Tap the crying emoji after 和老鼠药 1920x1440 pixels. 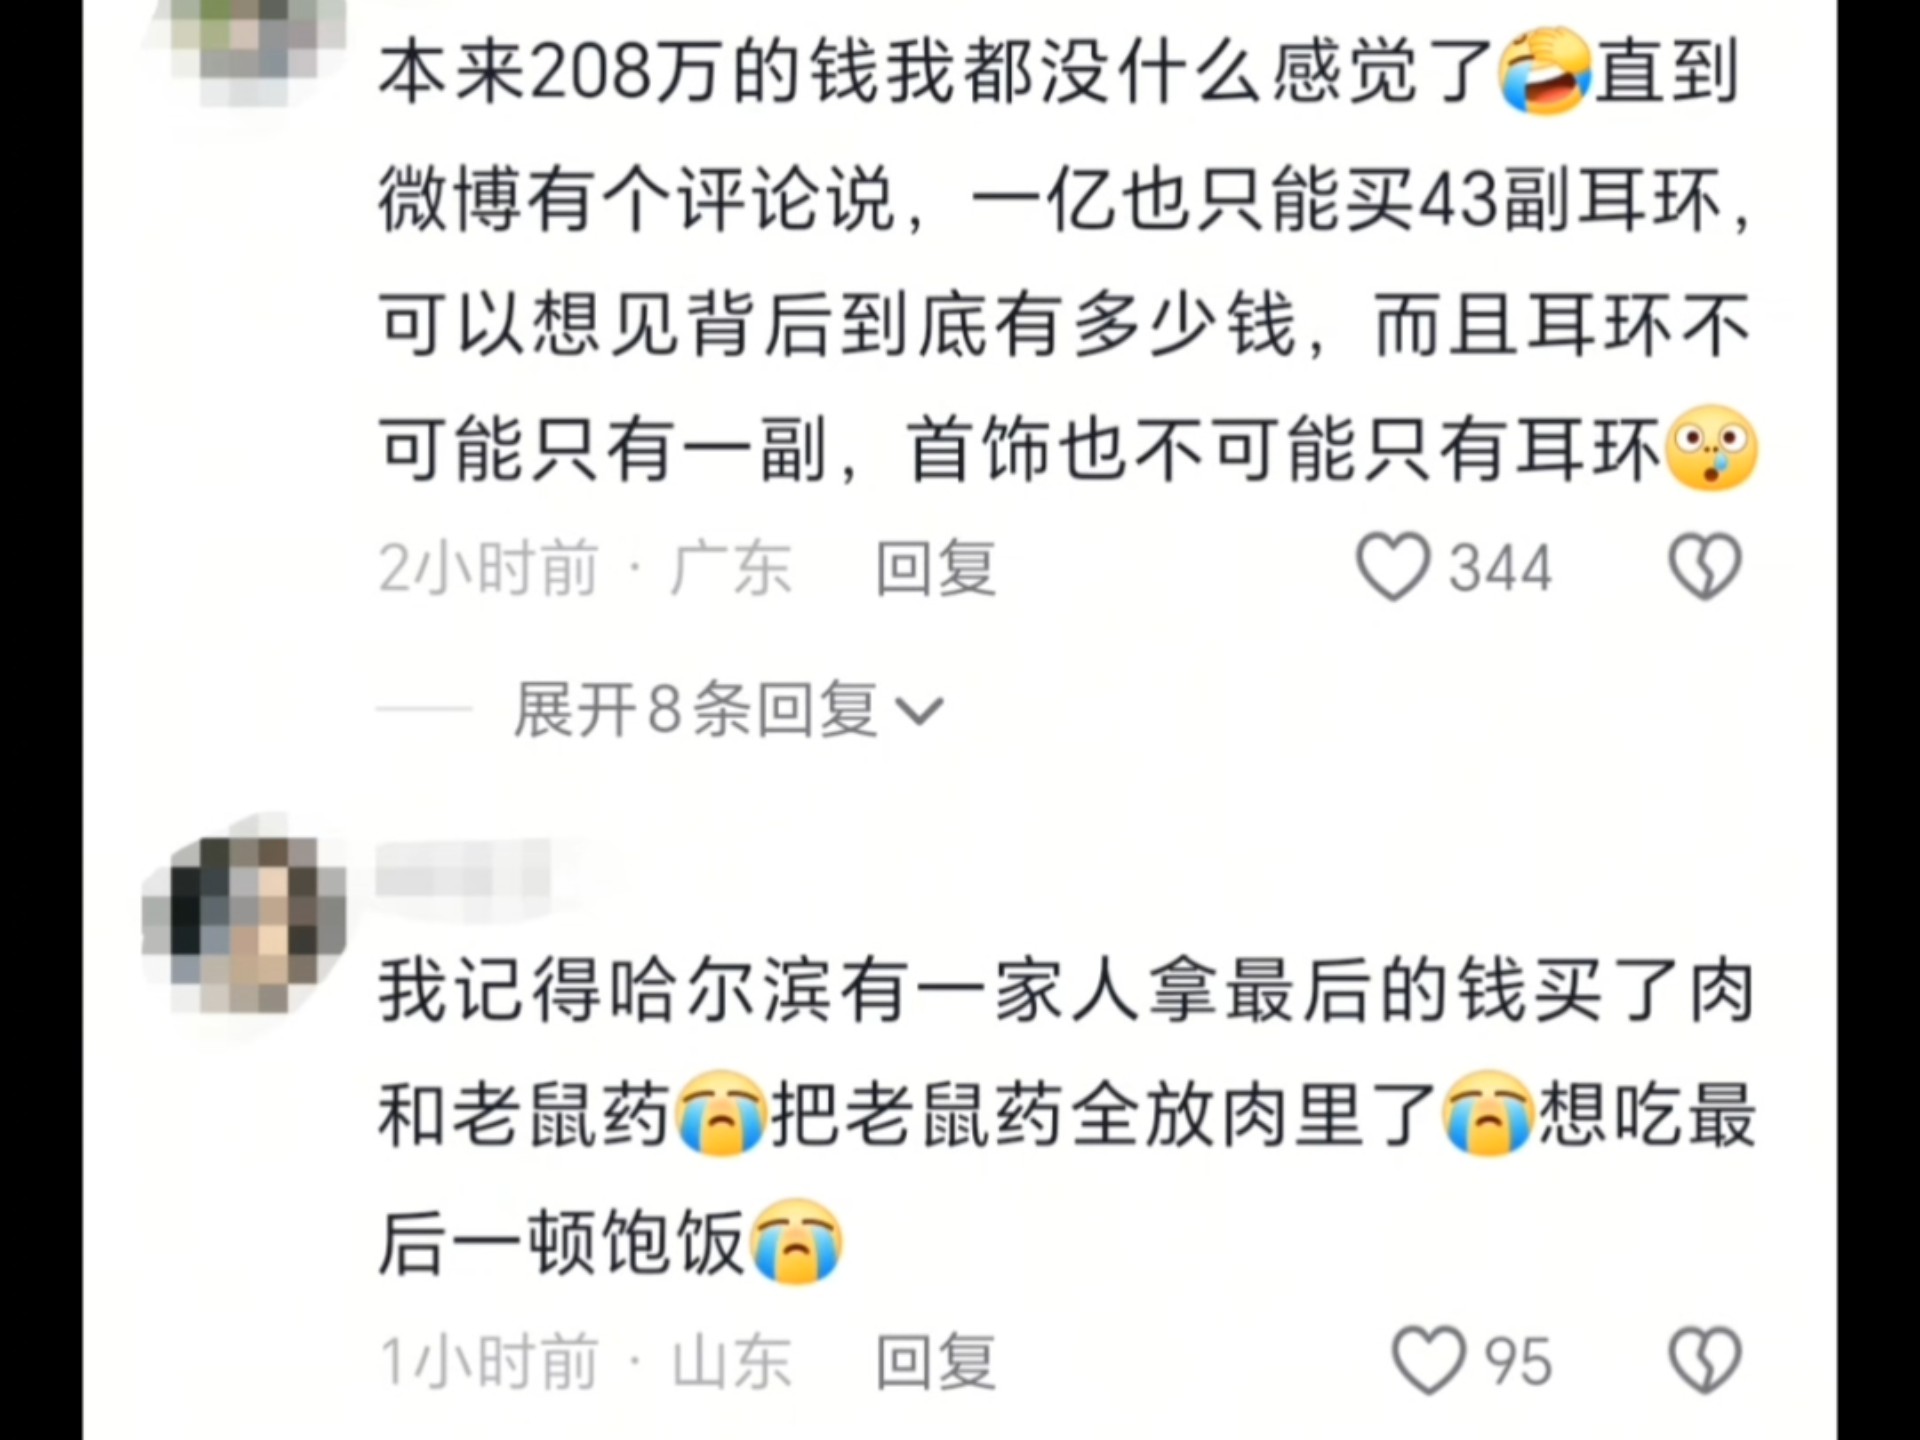click(x=721, y=1113)
